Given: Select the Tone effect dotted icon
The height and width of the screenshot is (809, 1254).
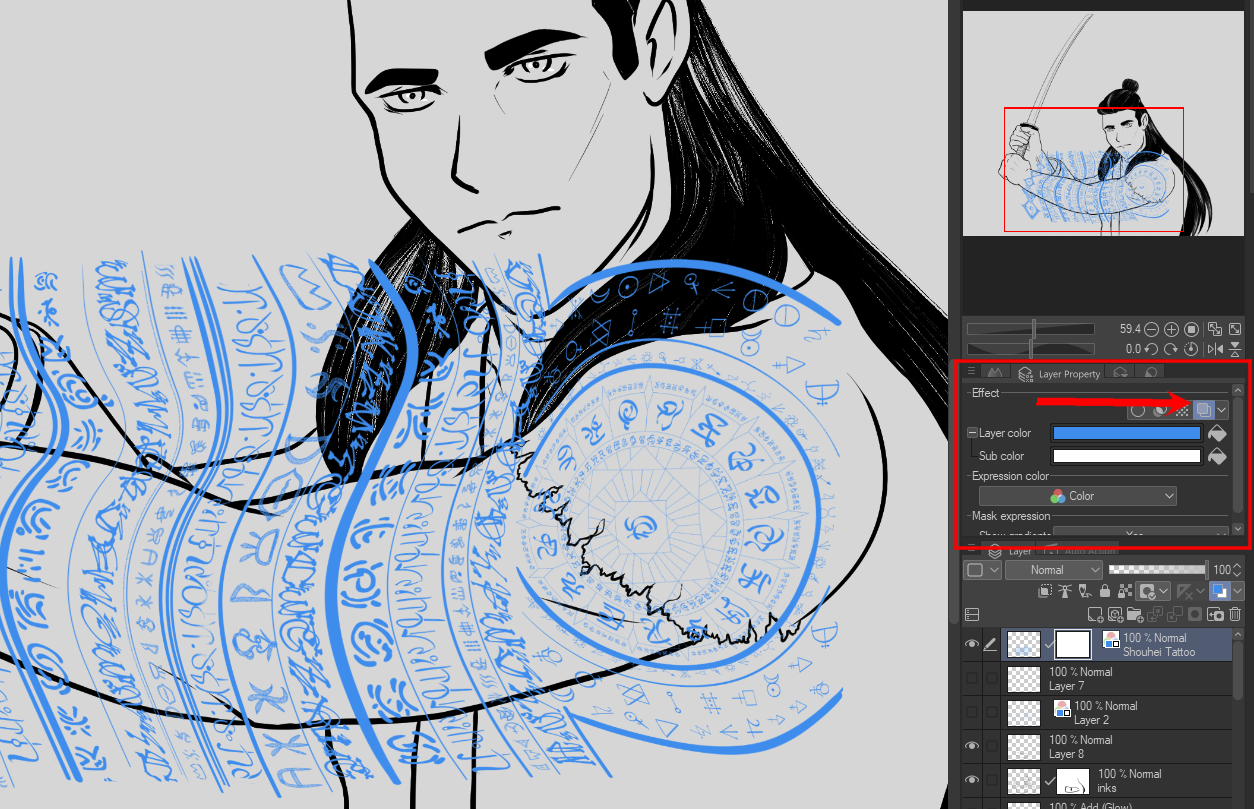Looking at the screenshot, I should (1182, 411).
